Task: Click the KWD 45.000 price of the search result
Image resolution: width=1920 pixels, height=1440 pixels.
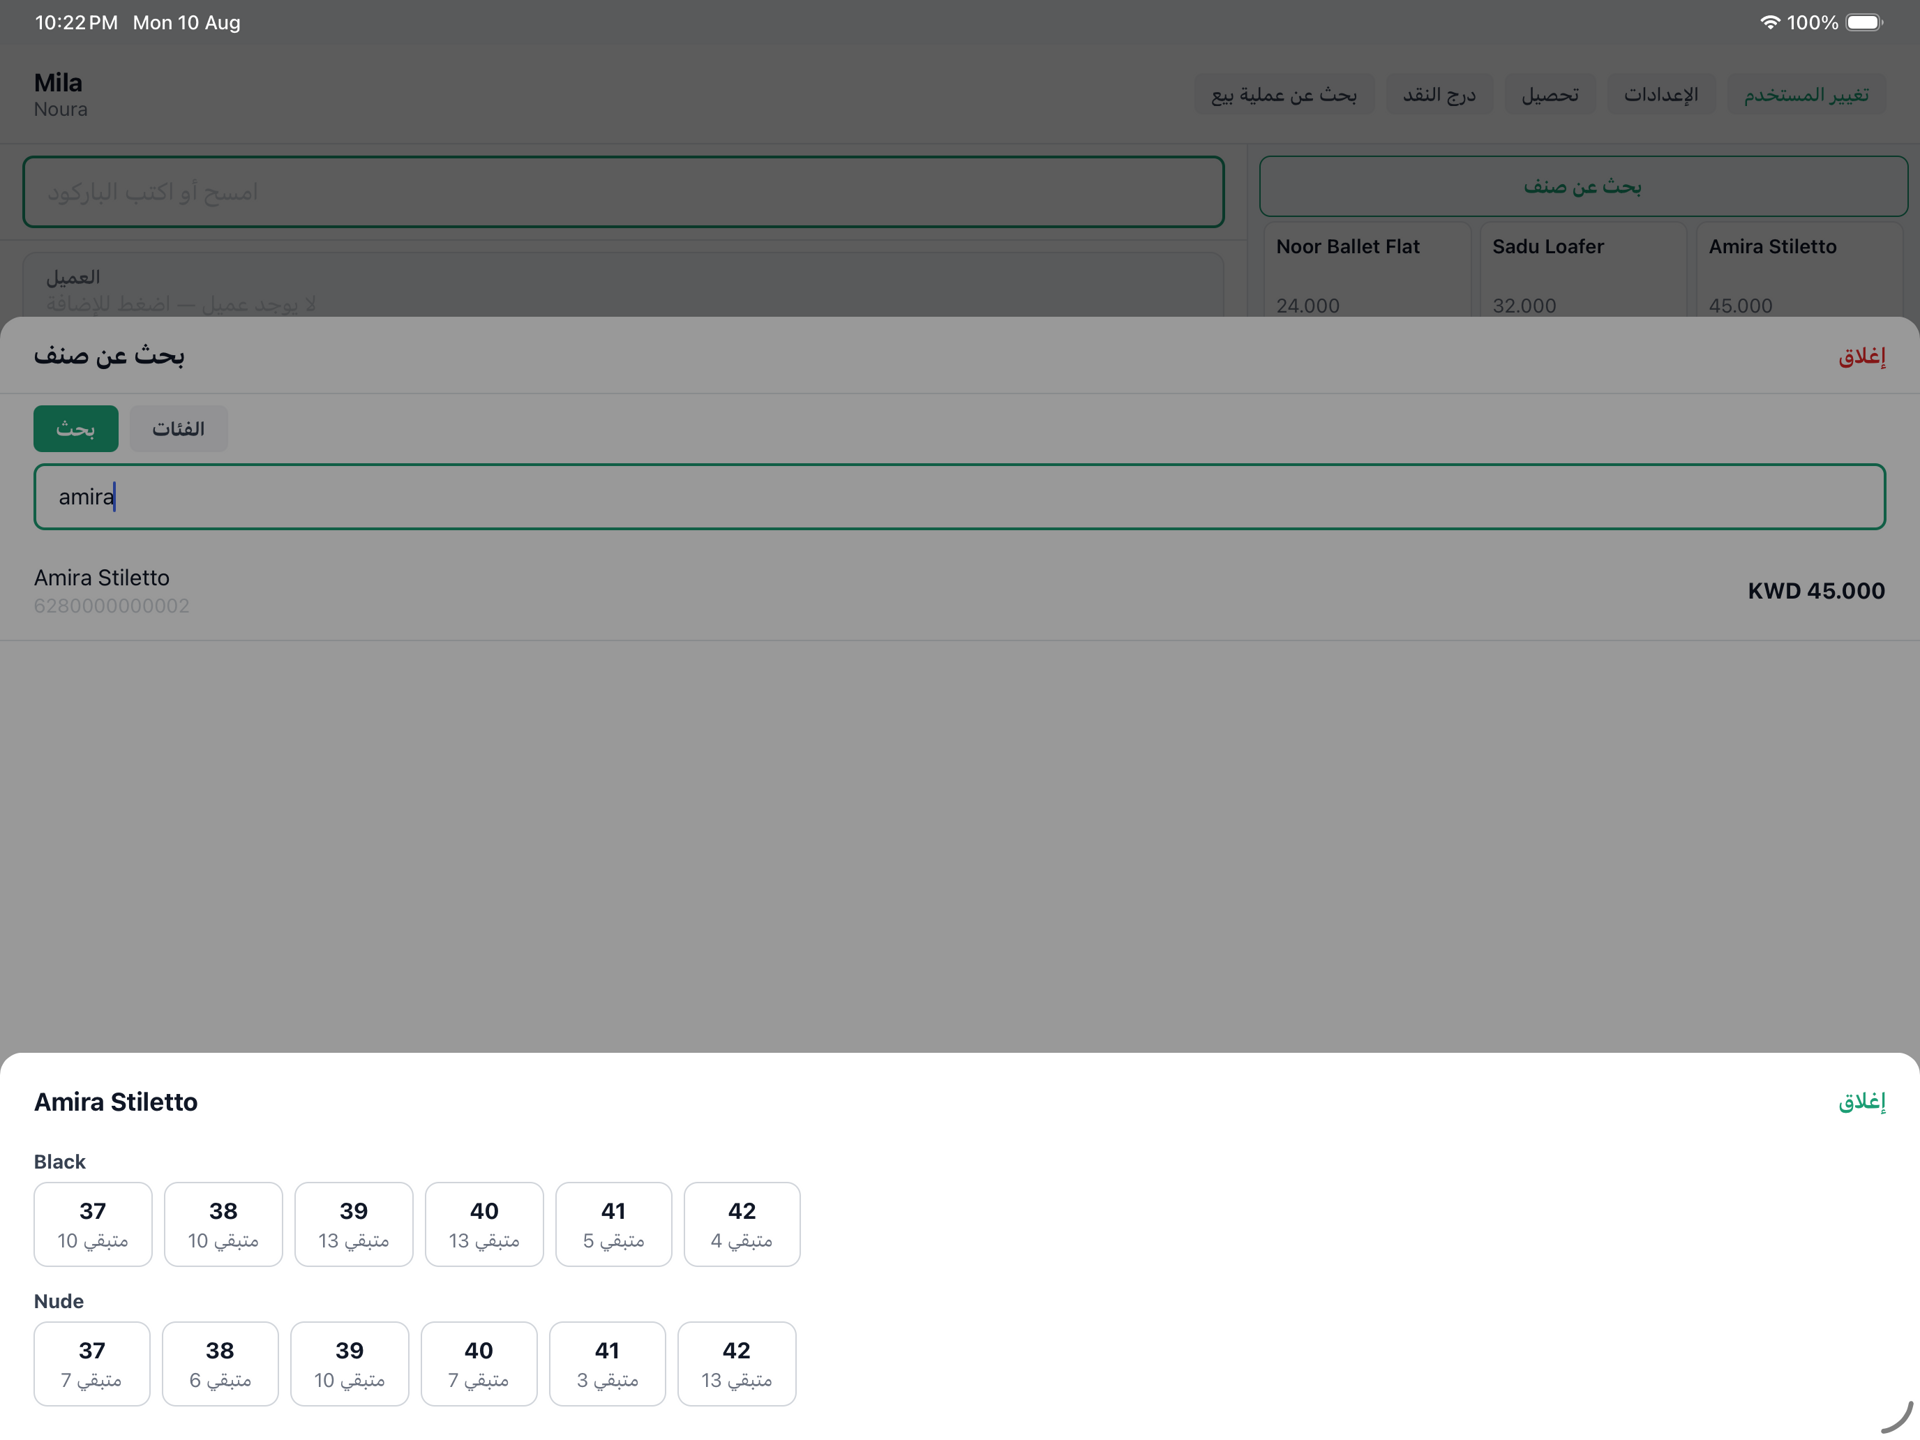Action: tap(1816, 591)
